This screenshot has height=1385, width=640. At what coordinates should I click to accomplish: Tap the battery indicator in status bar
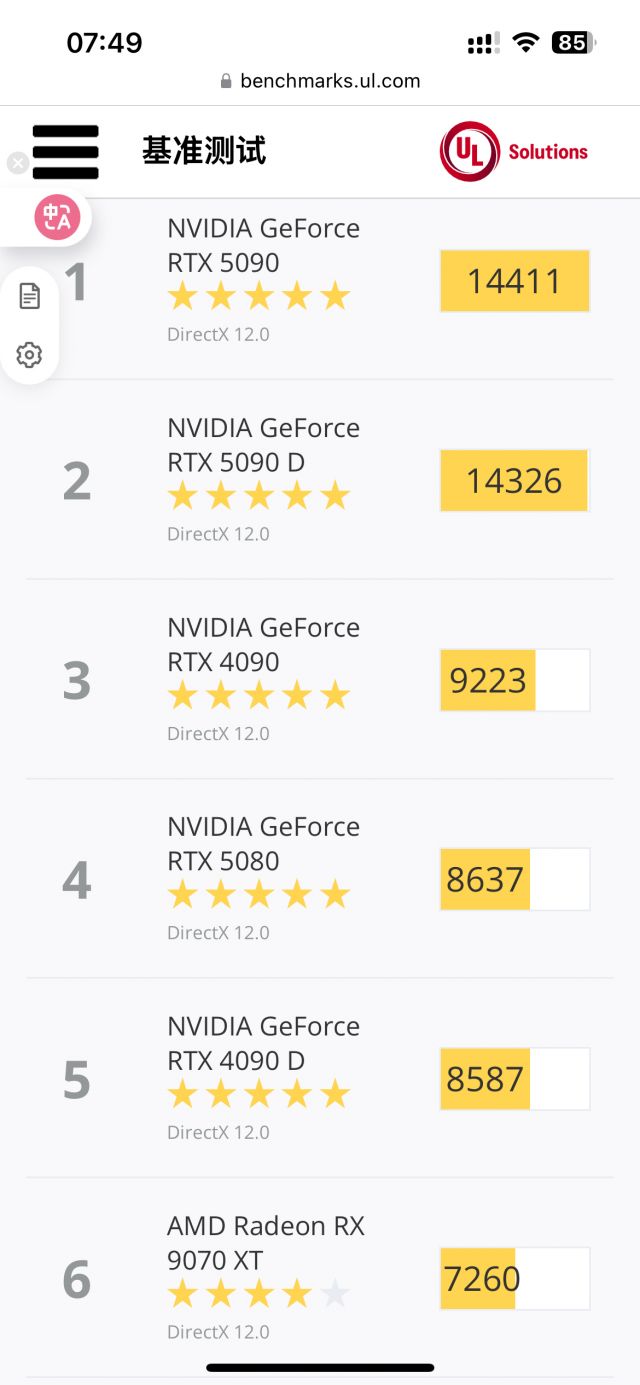(573, 43)
